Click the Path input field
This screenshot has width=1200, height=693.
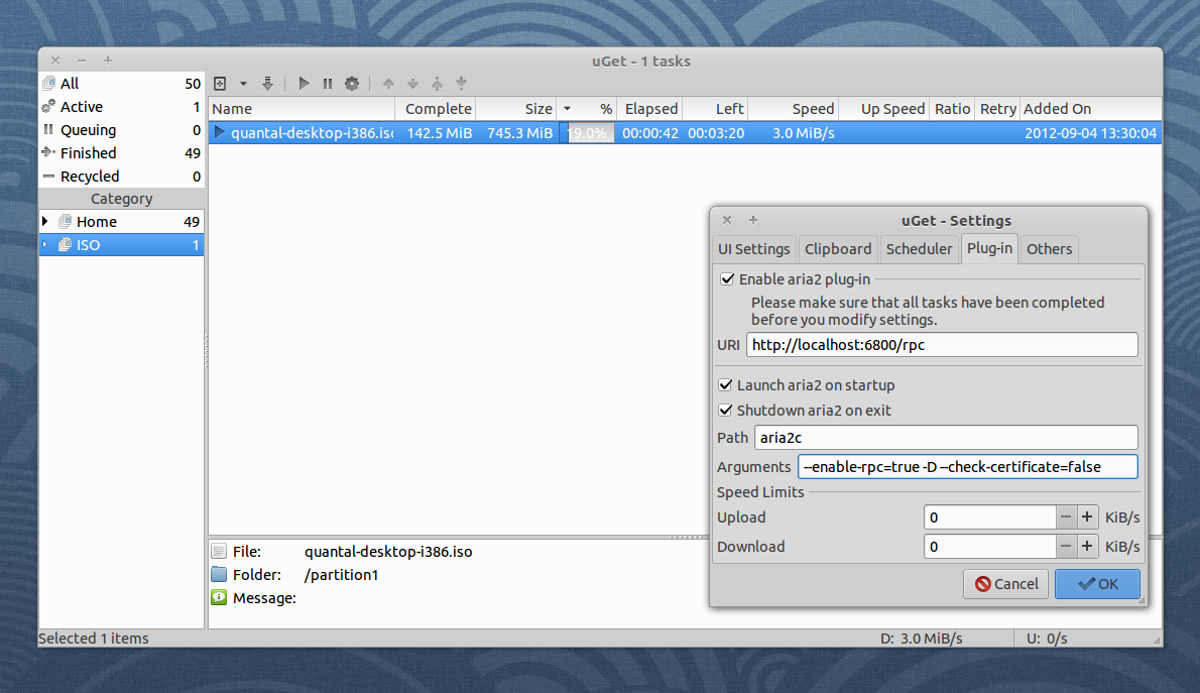946,437
